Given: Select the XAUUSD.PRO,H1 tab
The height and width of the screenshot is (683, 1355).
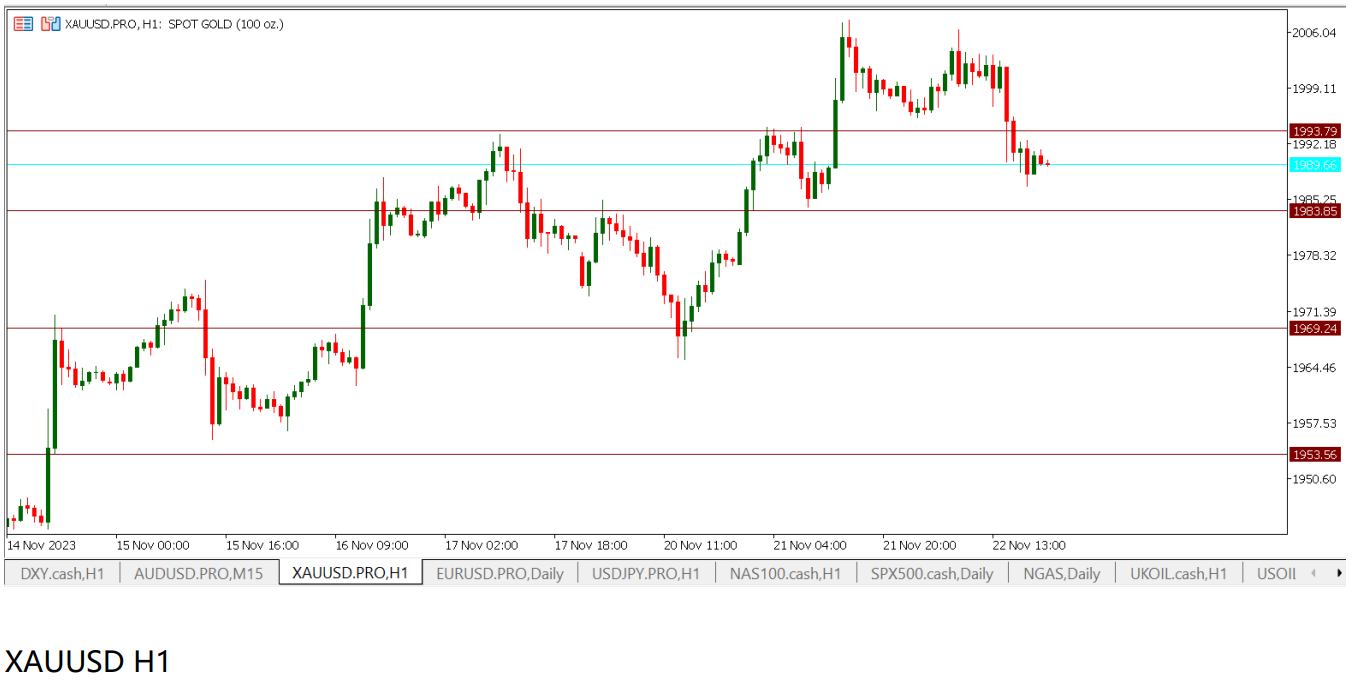Looking at the screenshot, I should [350, 573].
